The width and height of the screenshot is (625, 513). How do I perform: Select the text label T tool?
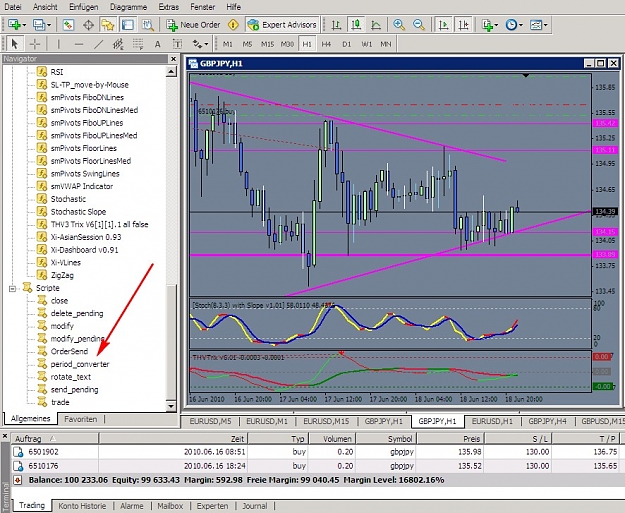177,44
